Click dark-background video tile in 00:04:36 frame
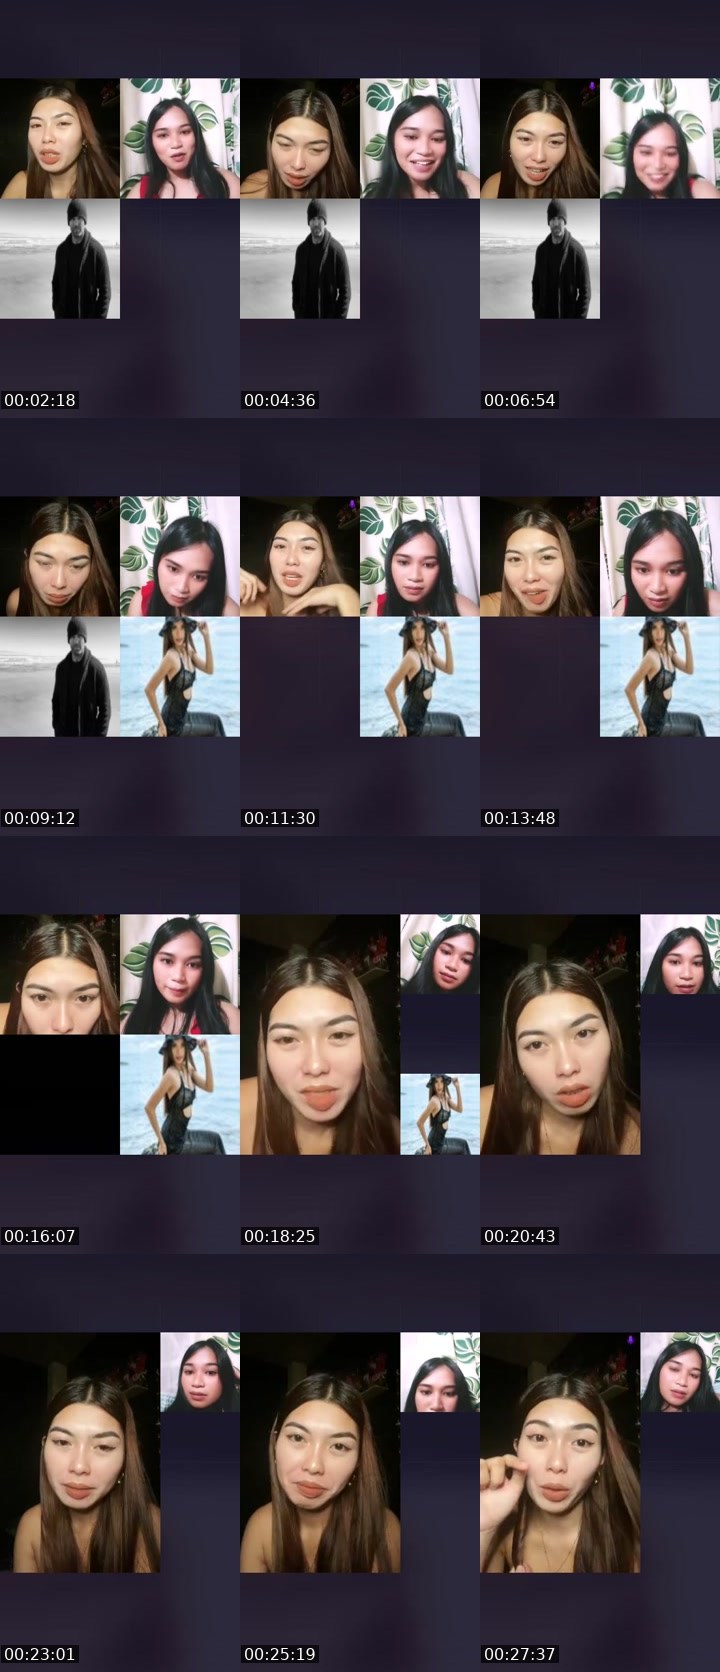Screen dimensions: 720x1672 (300, 138)
